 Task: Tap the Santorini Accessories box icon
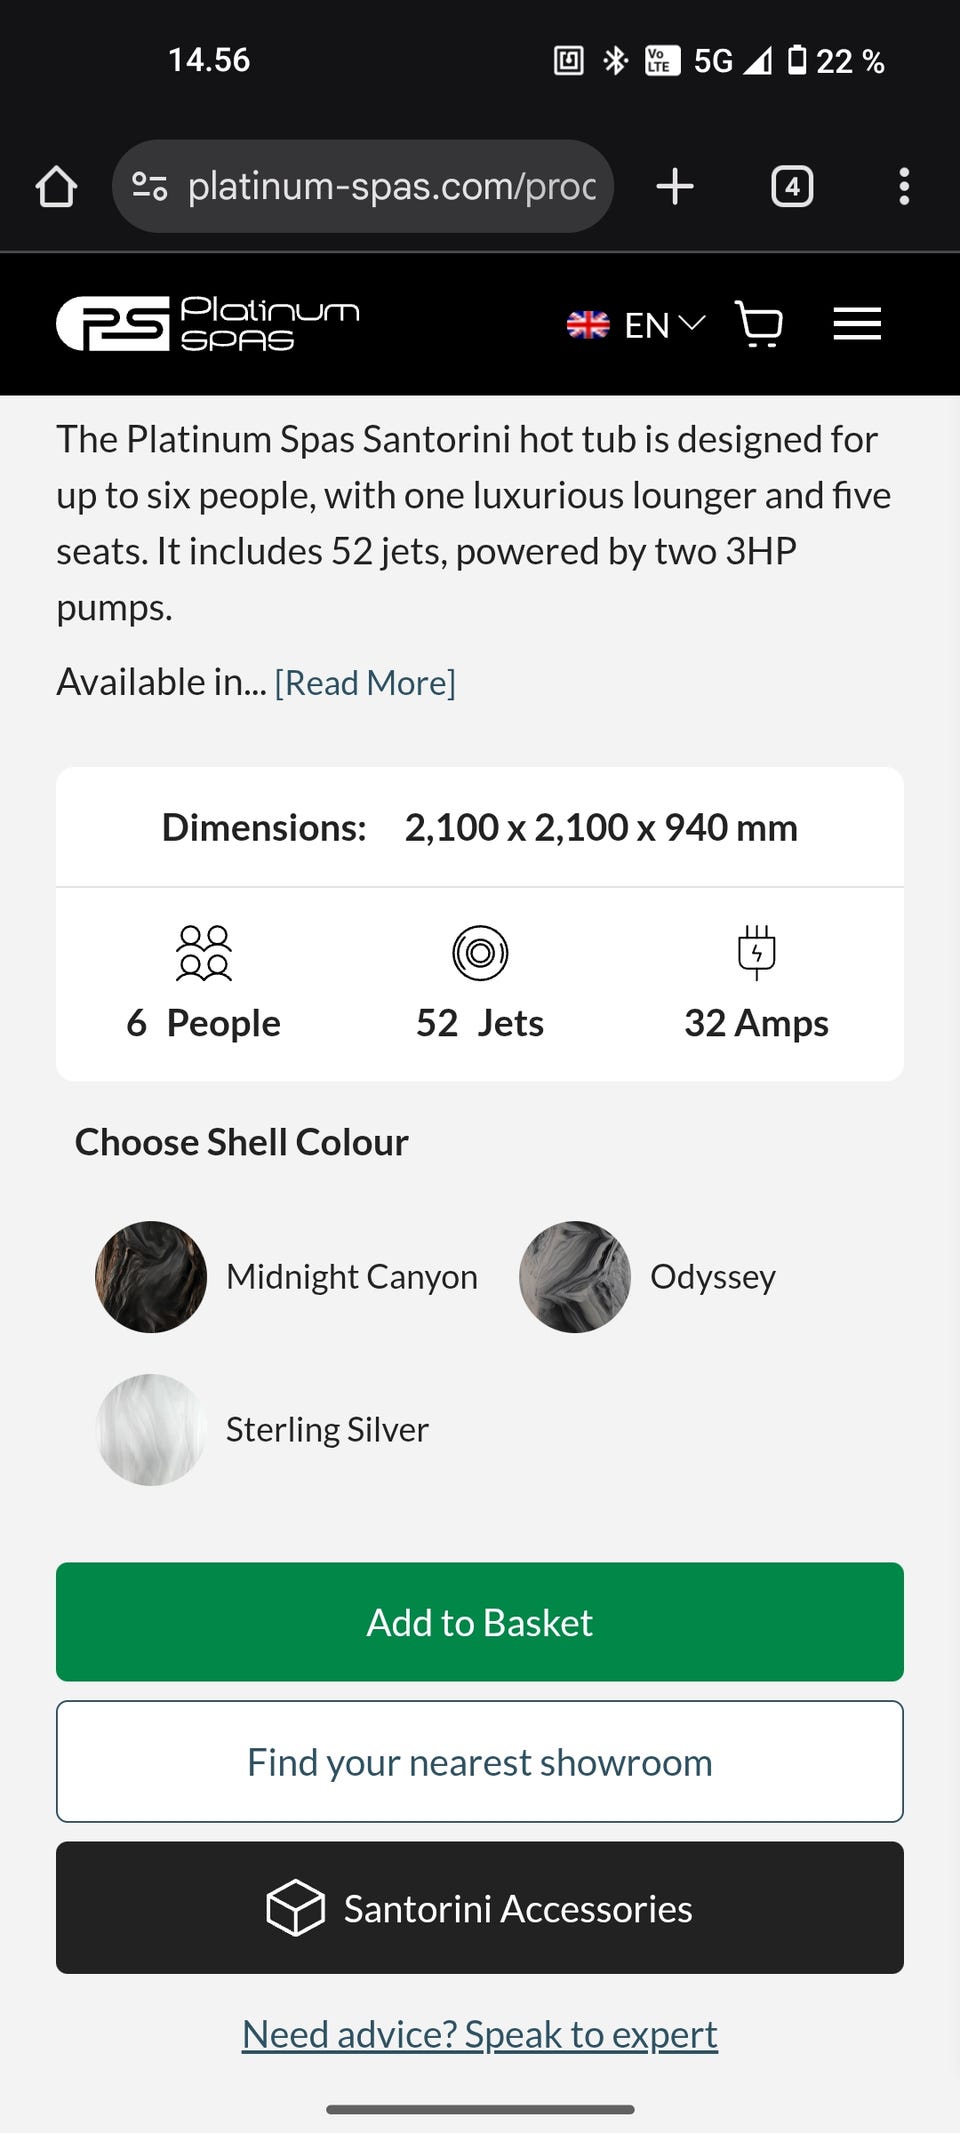coord(295,1908)
